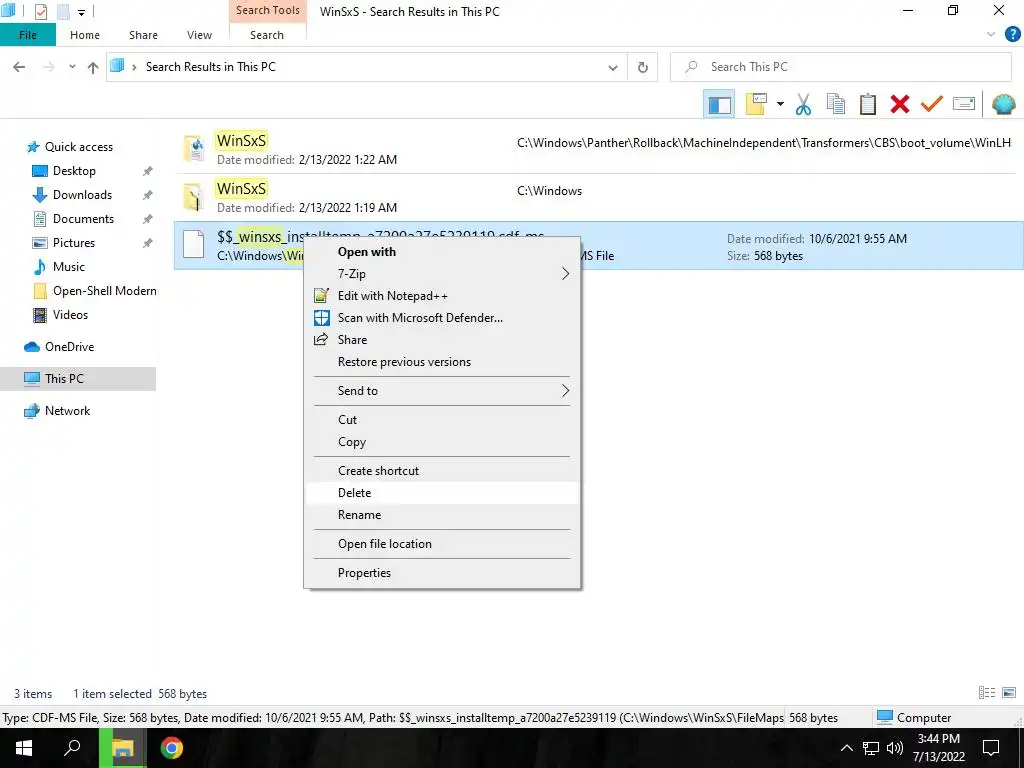Choose Cut in the context menu
The height and width of the screenshot is (768, 1024).
pyautogui.click(x=442, y=420)
